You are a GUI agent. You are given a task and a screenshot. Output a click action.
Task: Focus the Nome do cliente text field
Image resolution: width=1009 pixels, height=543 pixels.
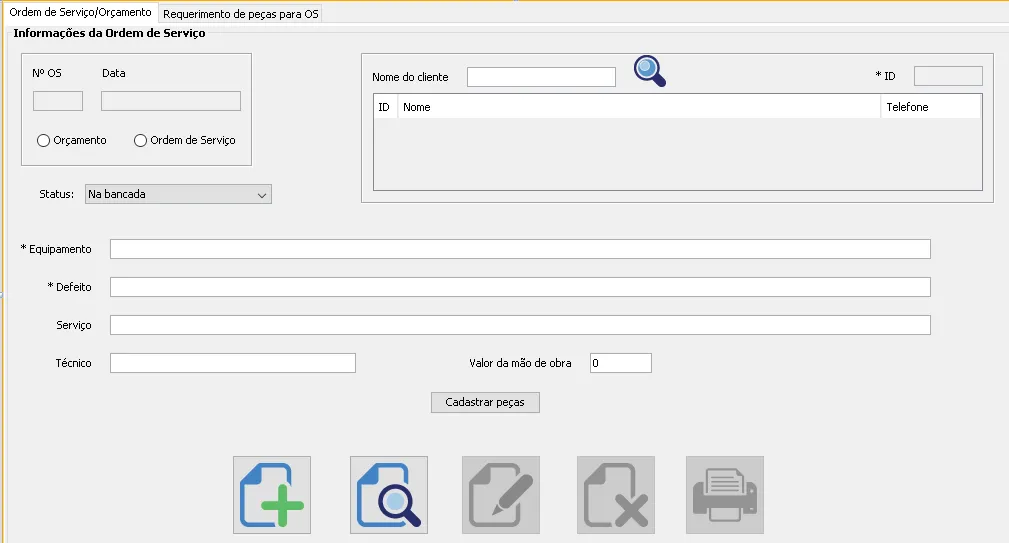tap(541, 77)
